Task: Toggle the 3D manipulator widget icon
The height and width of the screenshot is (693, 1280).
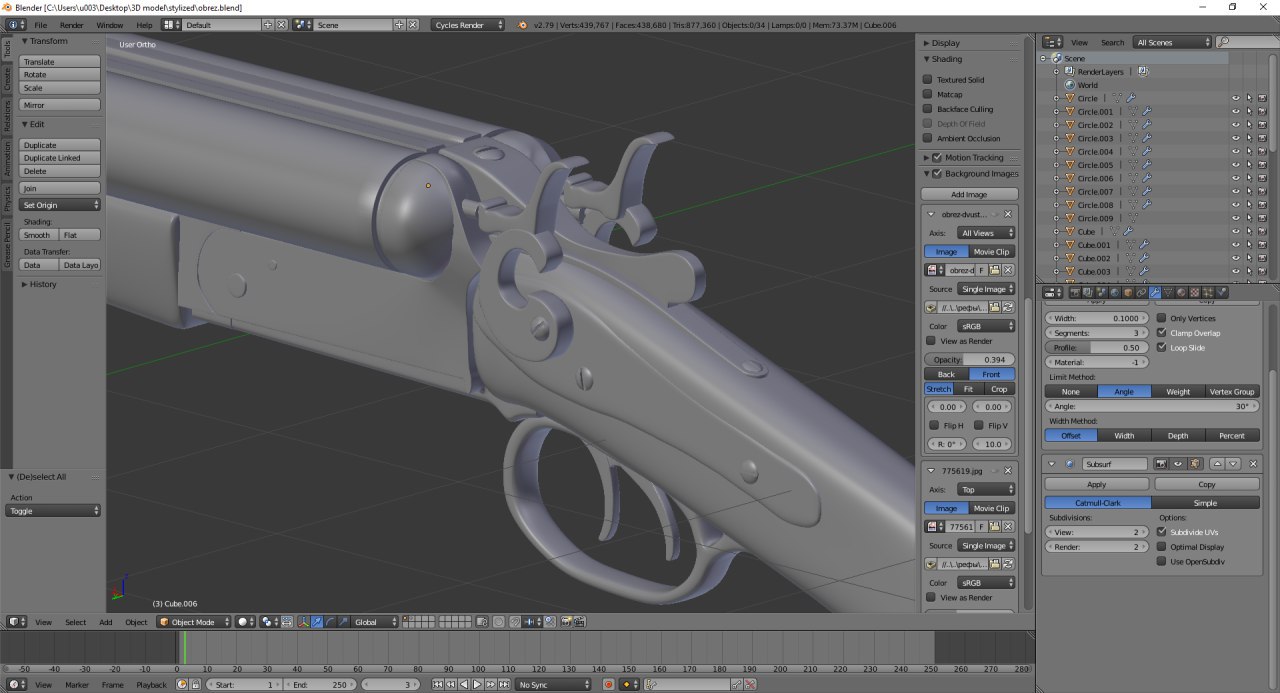Action: [304, 622]
